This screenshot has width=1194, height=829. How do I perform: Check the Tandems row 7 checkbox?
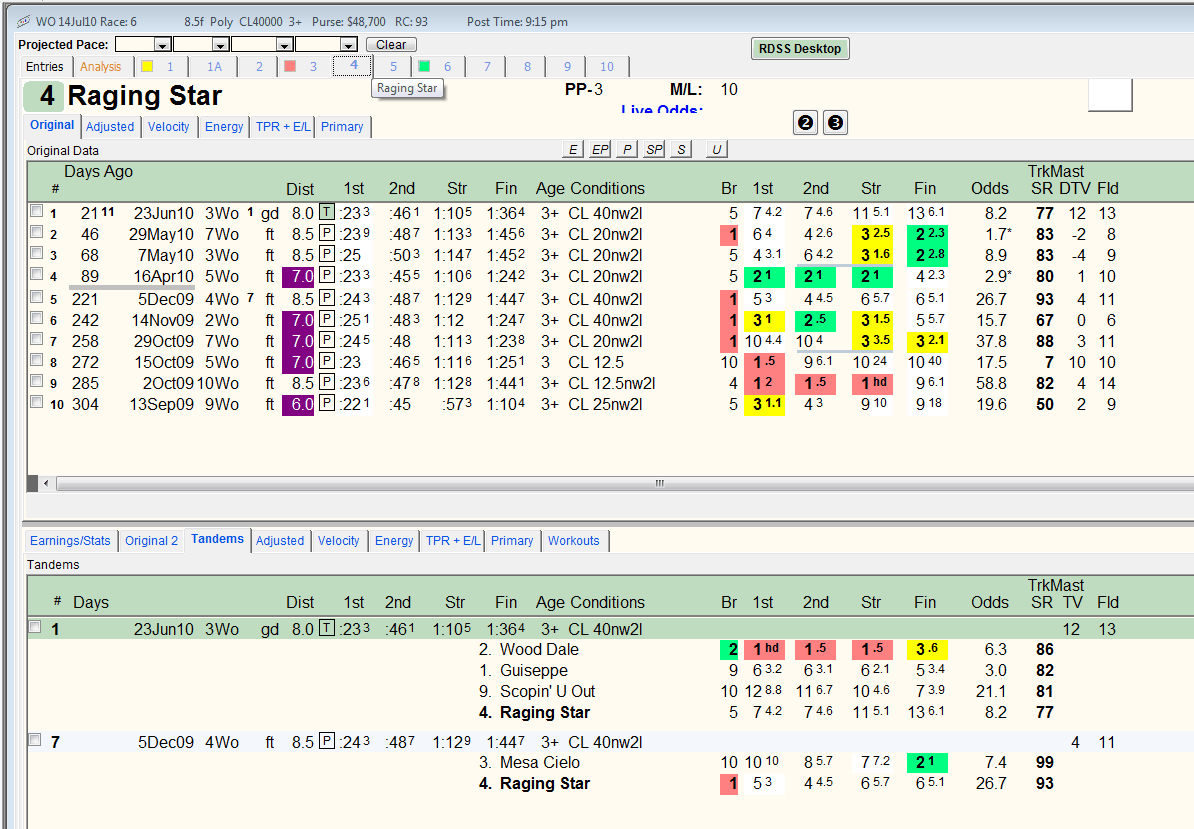[34, 740]
